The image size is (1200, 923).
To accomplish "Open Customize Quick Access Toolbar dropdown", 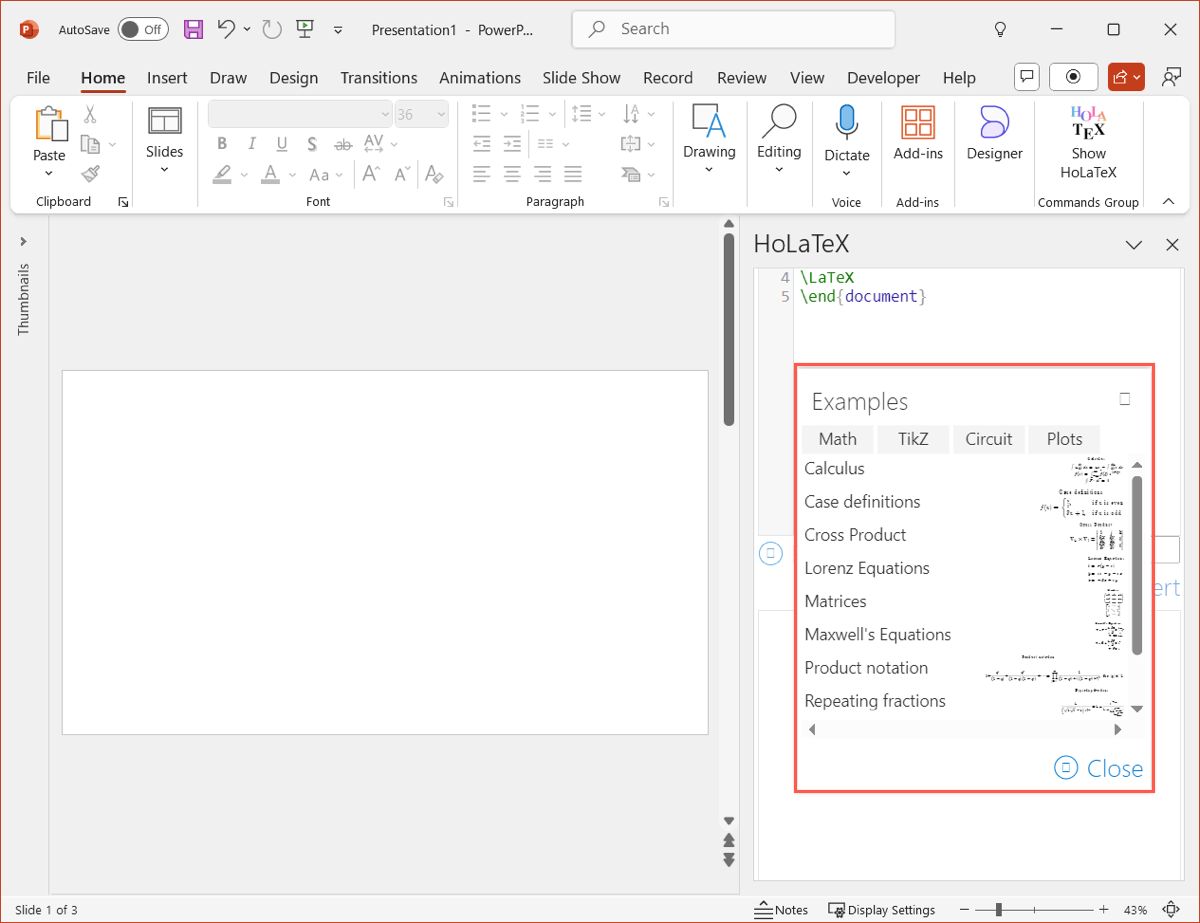I will [x=338, y=30].
